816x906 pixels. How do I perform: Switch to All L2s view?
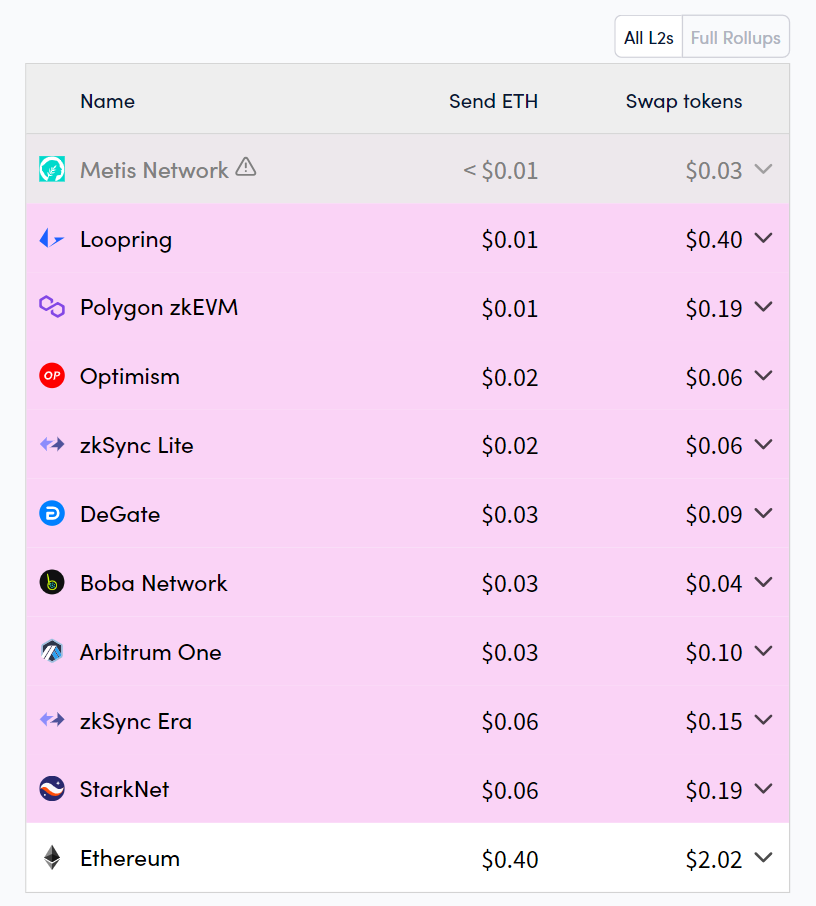click(649, 38)
